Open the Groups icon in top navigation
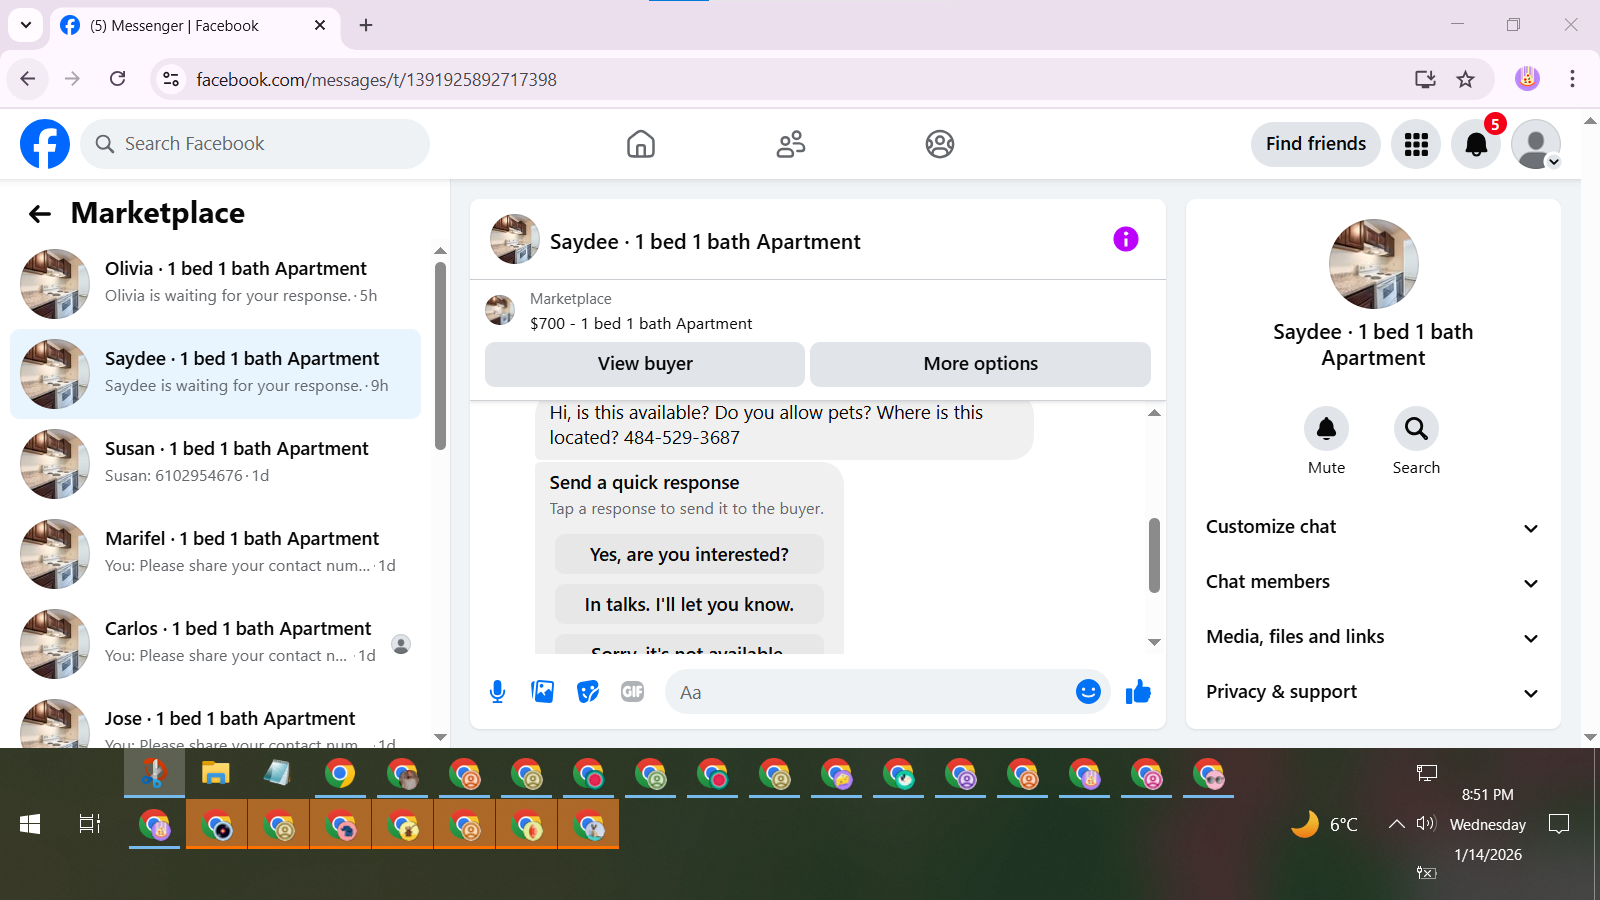 [940, 144]
